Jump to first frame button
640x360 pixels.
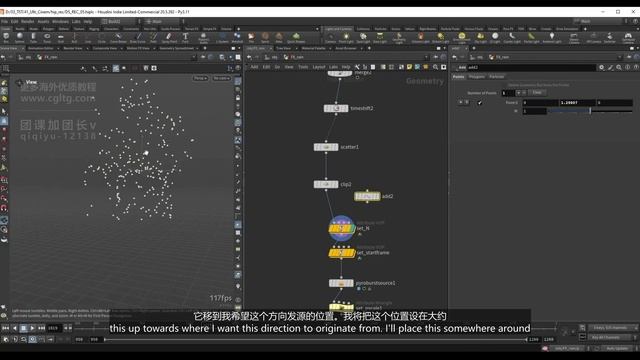[x=6, y=328]
